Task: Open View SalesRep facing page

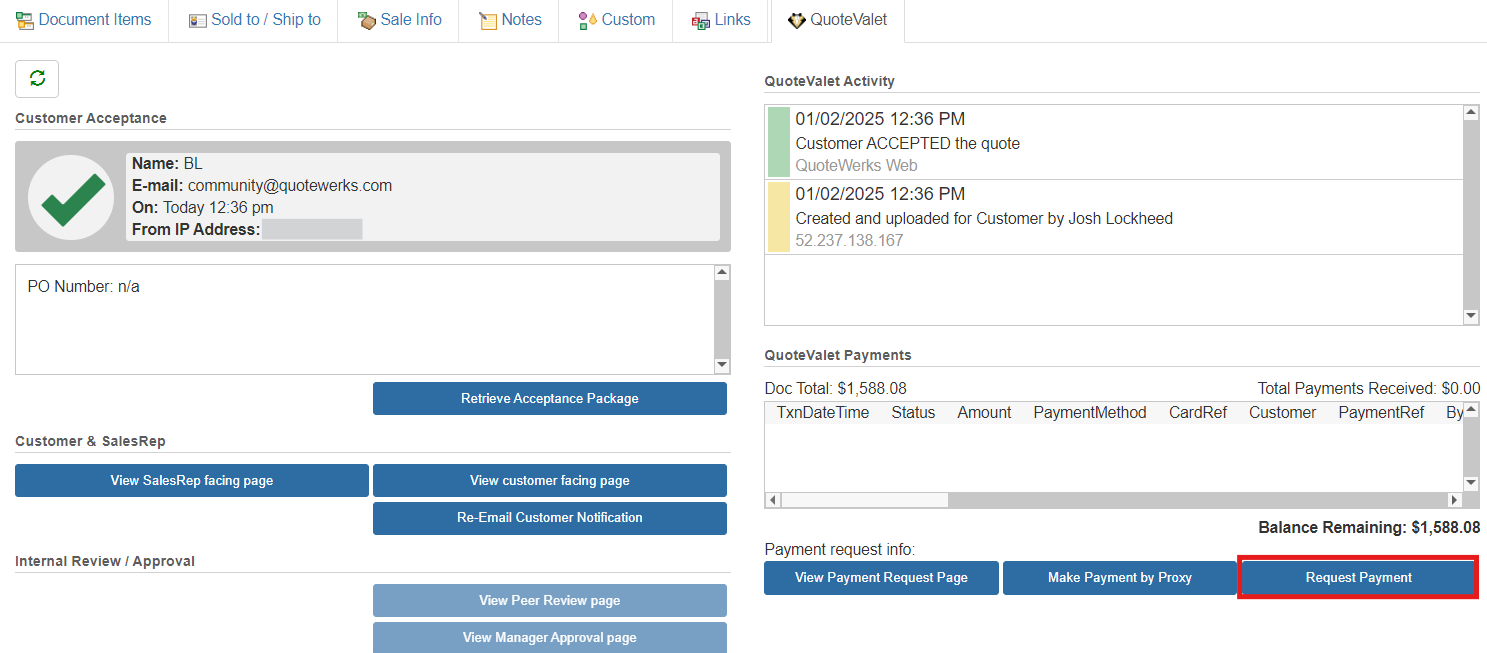Action: (191, 480)
